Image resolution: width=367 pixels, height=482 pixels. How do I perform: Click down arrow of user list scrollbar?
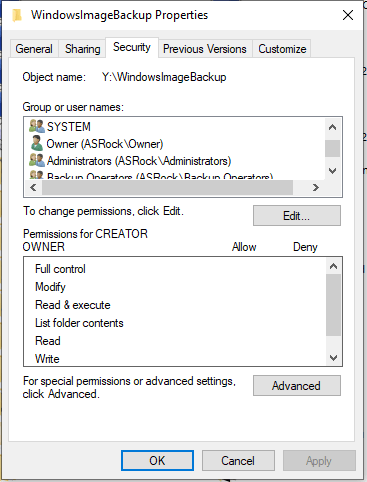pyautogui.click(x=332, y=171)
